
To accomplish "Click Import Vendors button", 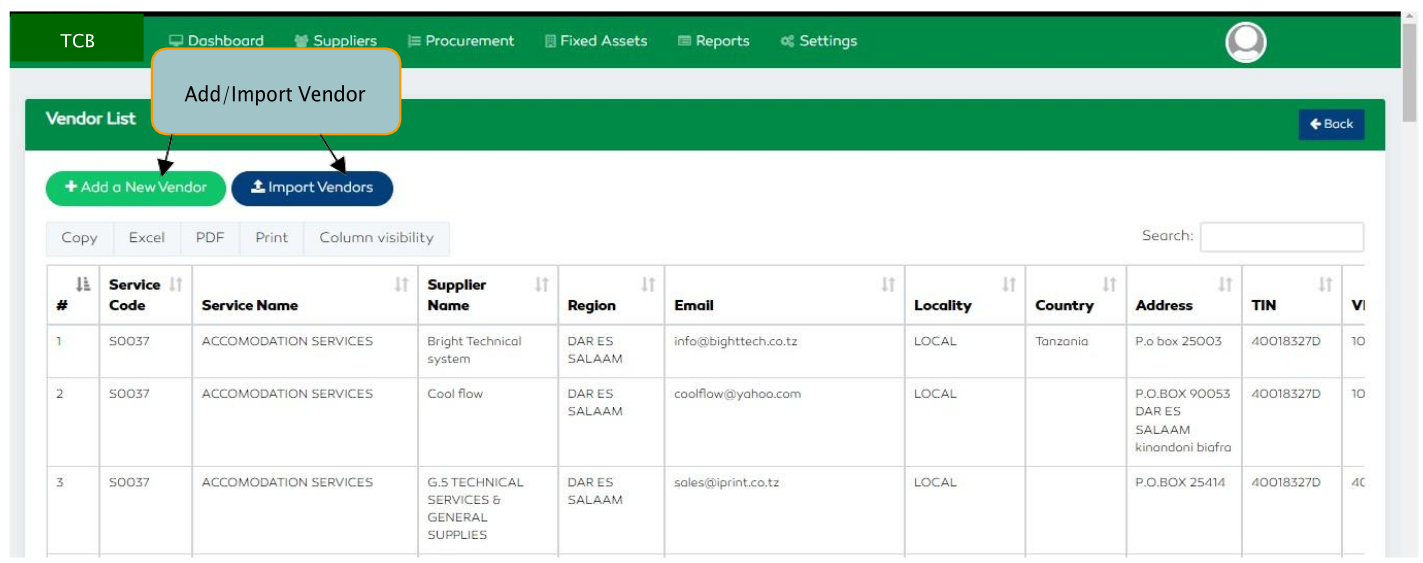I will coord(312,188).
